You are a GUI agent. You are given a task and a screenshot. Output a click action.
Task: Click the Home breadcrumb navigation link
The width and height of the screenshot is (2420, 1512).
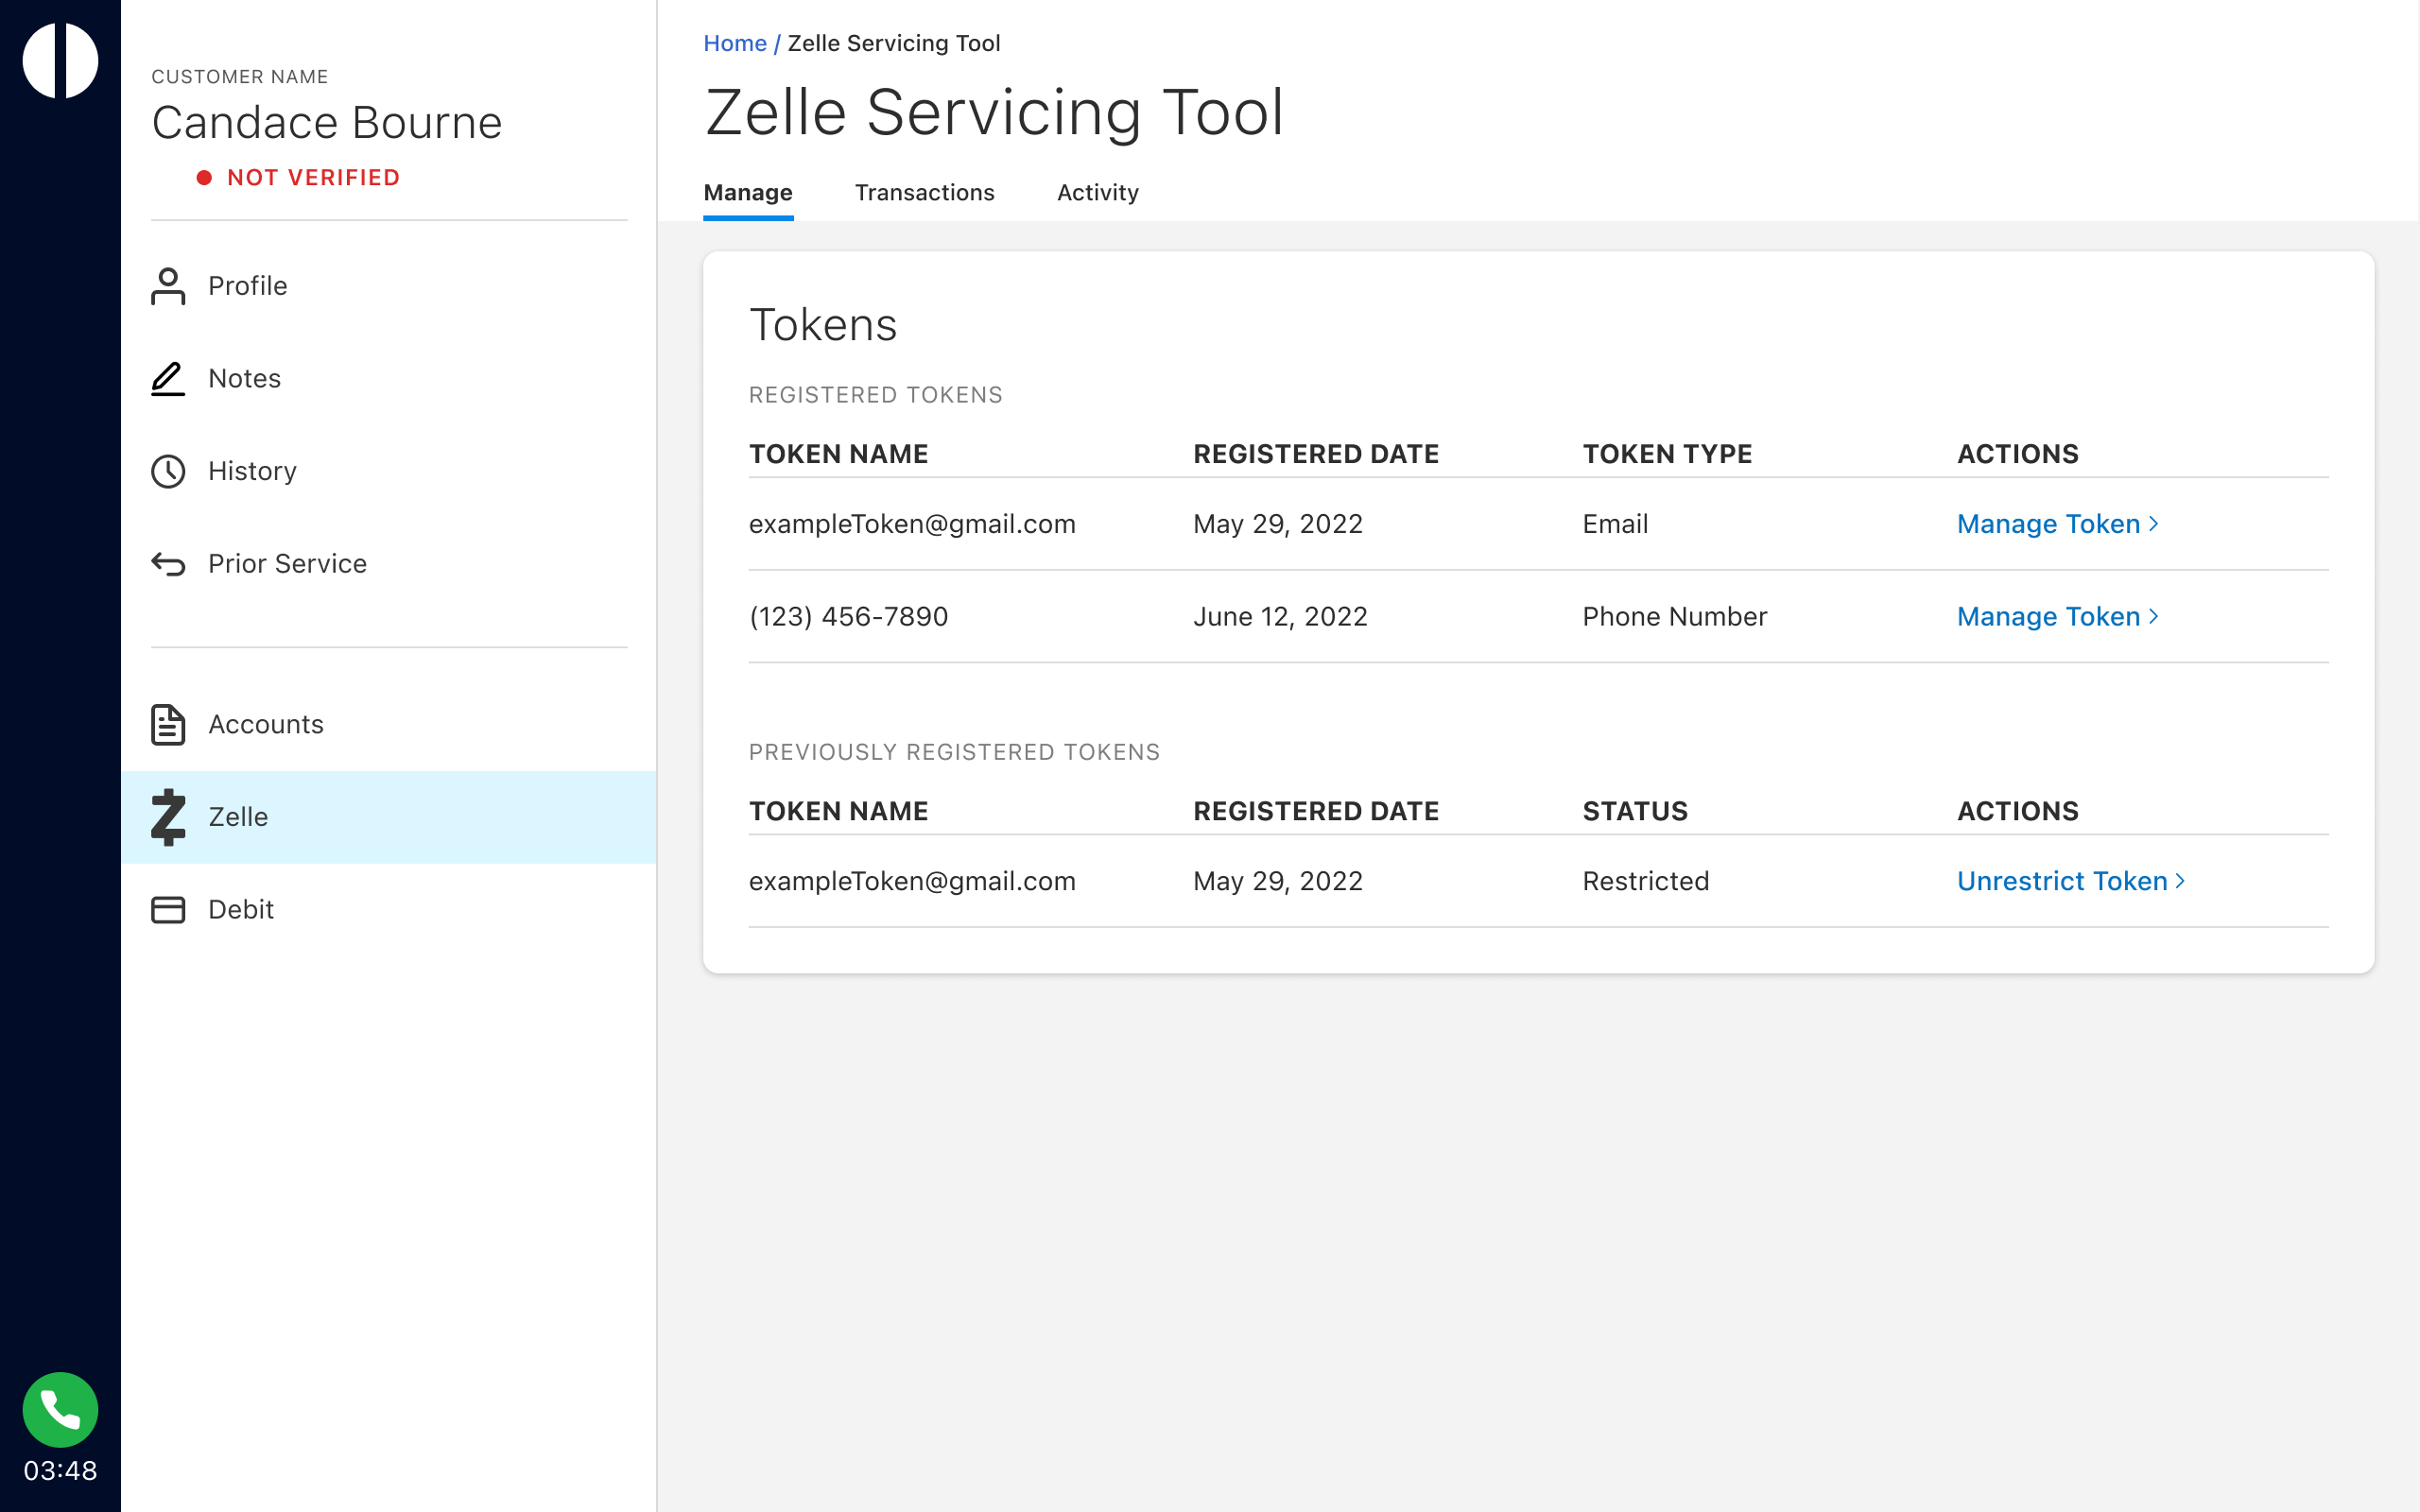pos(734,42)
